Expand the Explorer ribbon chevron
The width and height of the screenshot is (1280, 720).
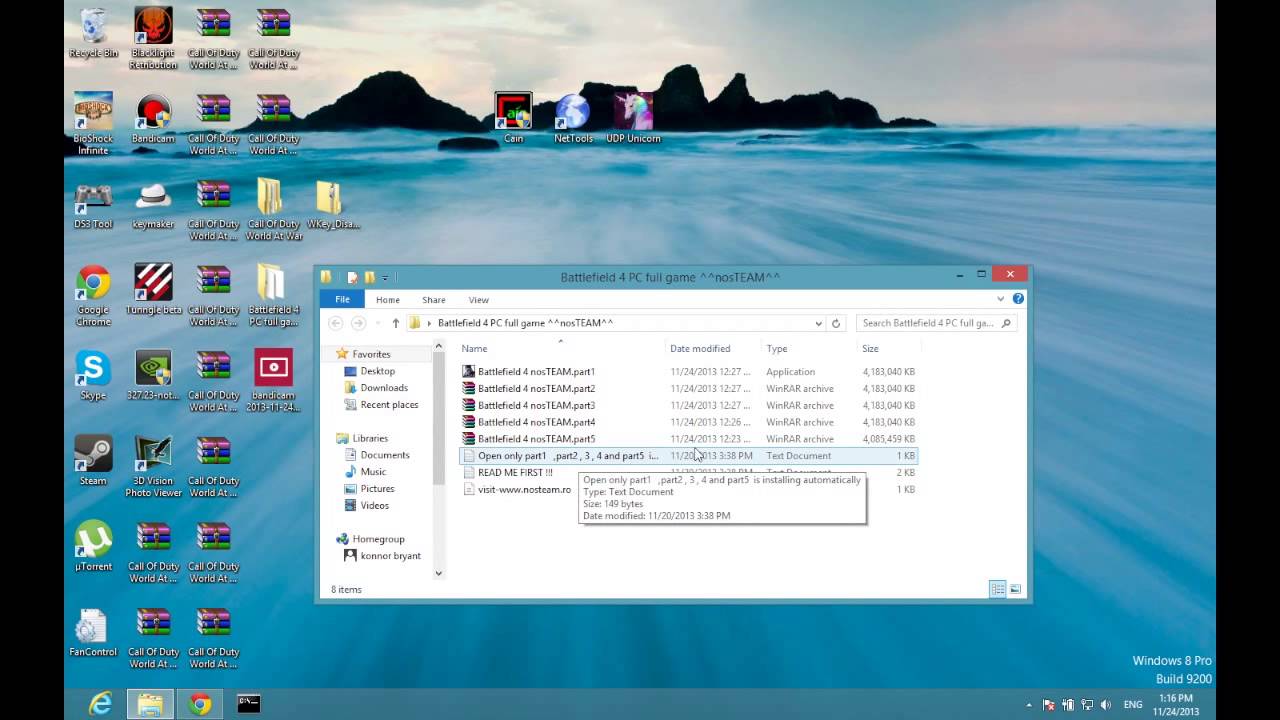pos(1000,299)
